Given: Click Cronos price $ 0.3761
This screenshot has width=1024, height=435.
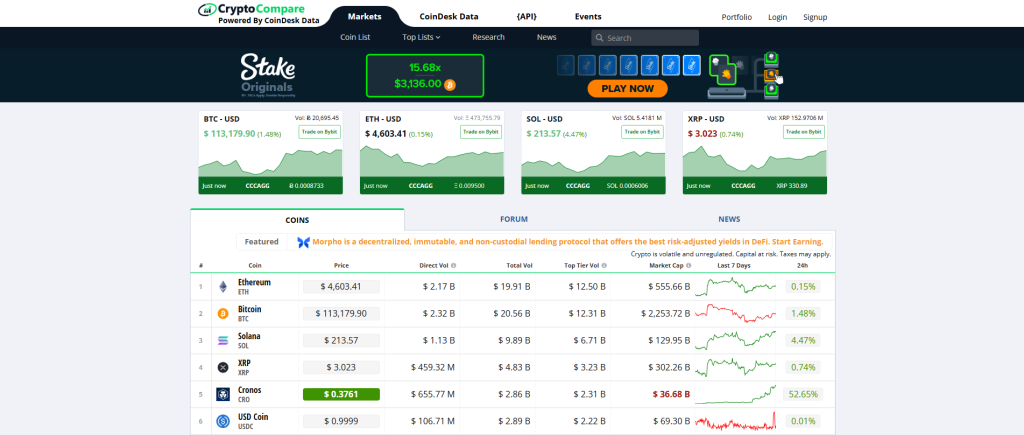Looking at the screenshot, I should (x=341, y=395).
